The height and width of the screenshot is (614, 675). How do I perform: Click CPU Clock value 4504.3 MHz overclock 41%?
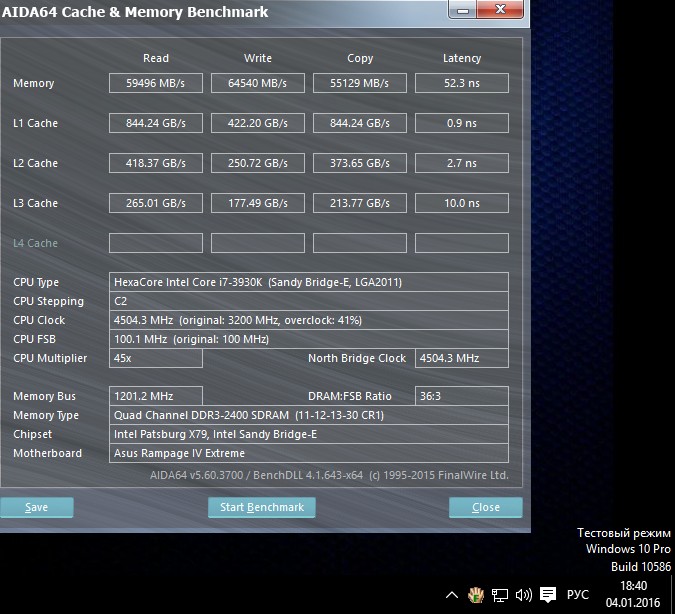coord(309,320)
